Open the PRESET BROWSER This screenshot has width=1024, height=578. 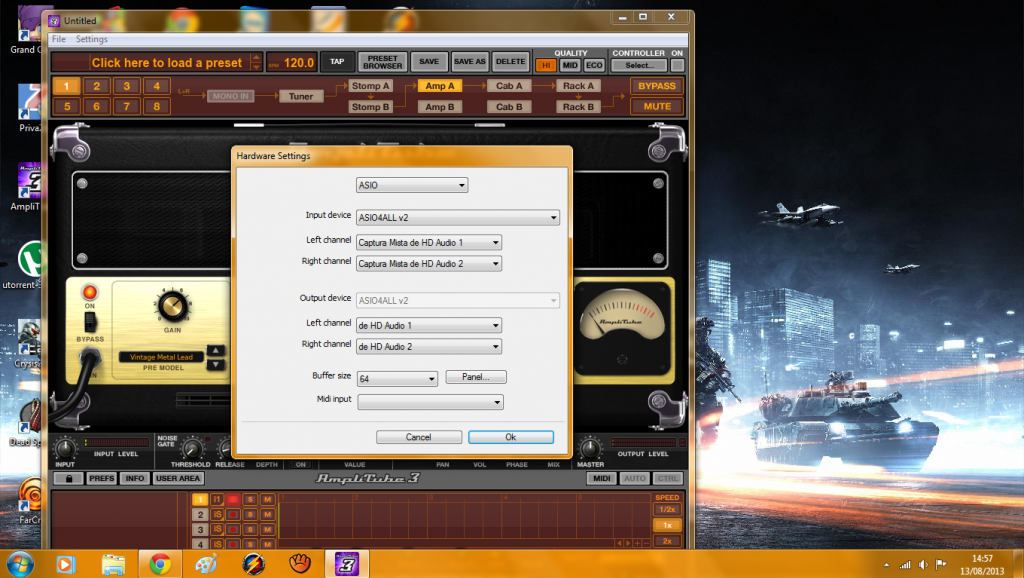click(x=383, y=62)
